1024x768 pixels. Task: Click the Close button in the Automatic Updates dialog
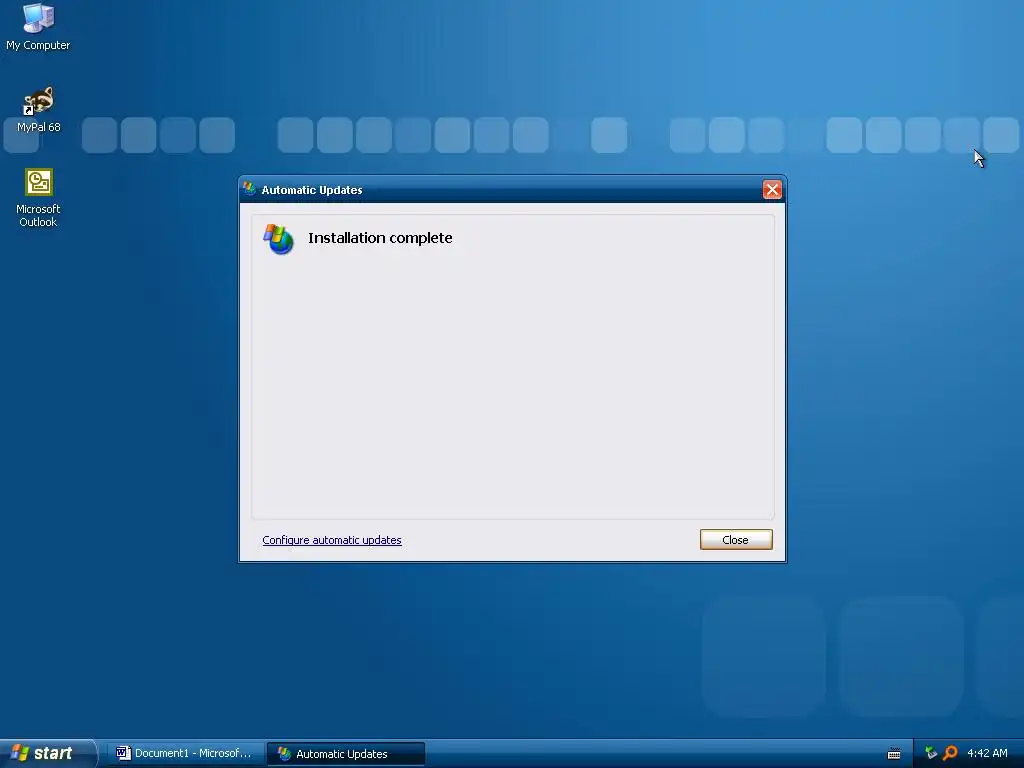pyautogui.click(x=736, y=539)
